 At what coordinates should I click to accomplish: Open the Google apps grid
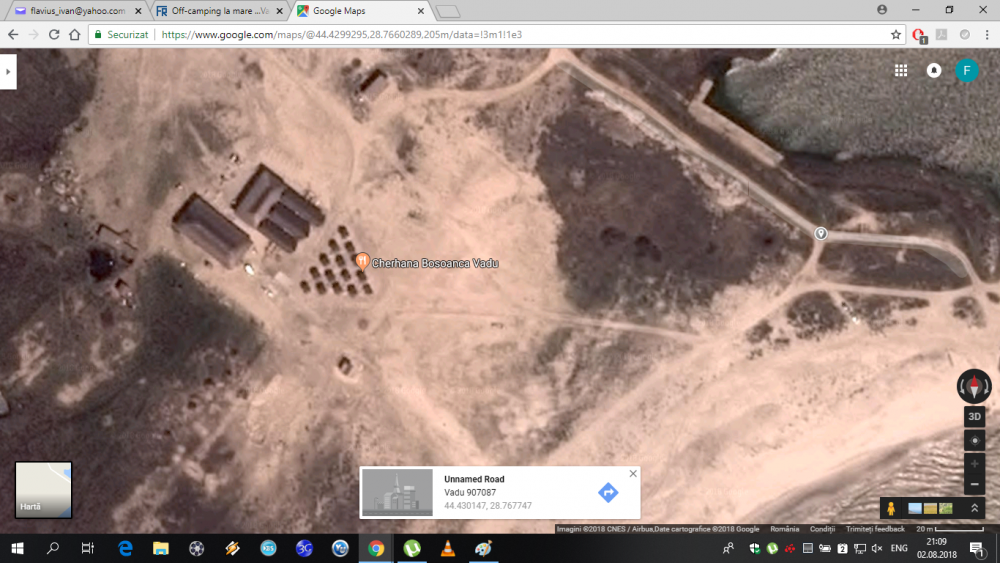click(901, 71)
